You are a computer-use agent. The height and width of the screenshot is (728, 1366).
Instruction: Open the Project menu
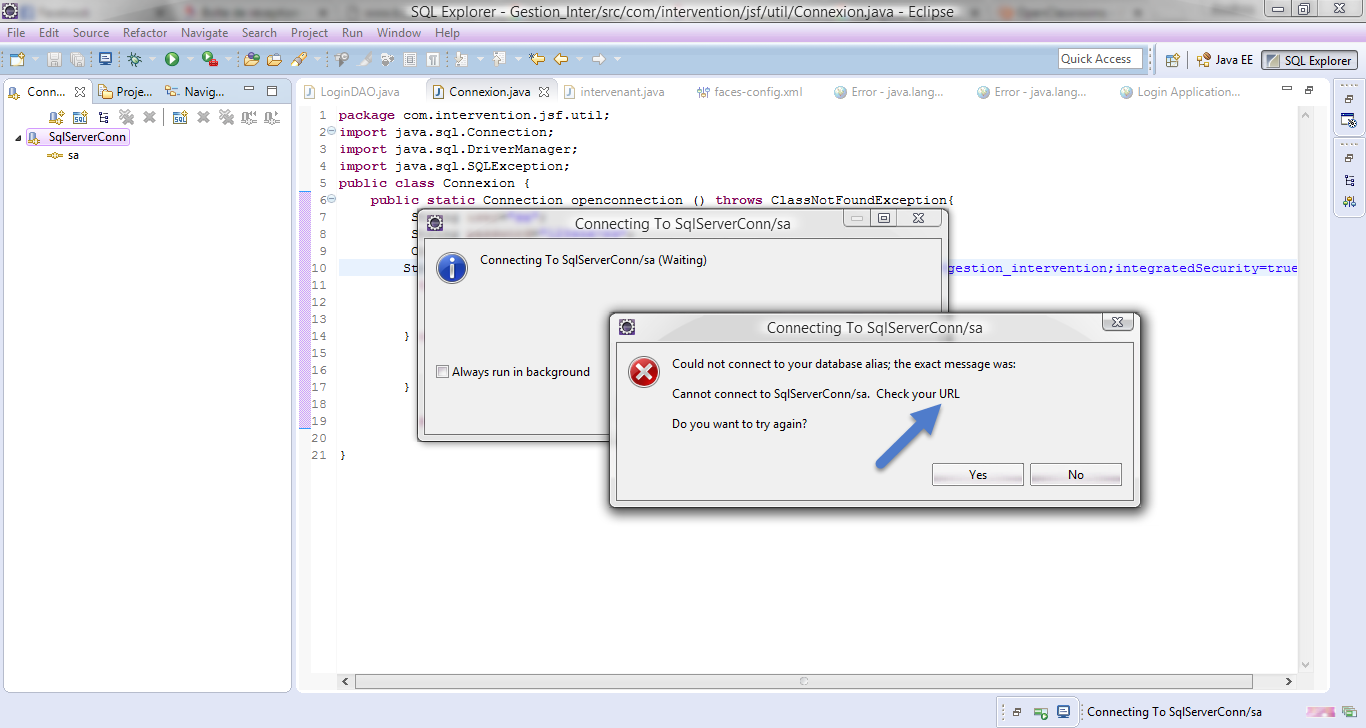coord(310,33)
